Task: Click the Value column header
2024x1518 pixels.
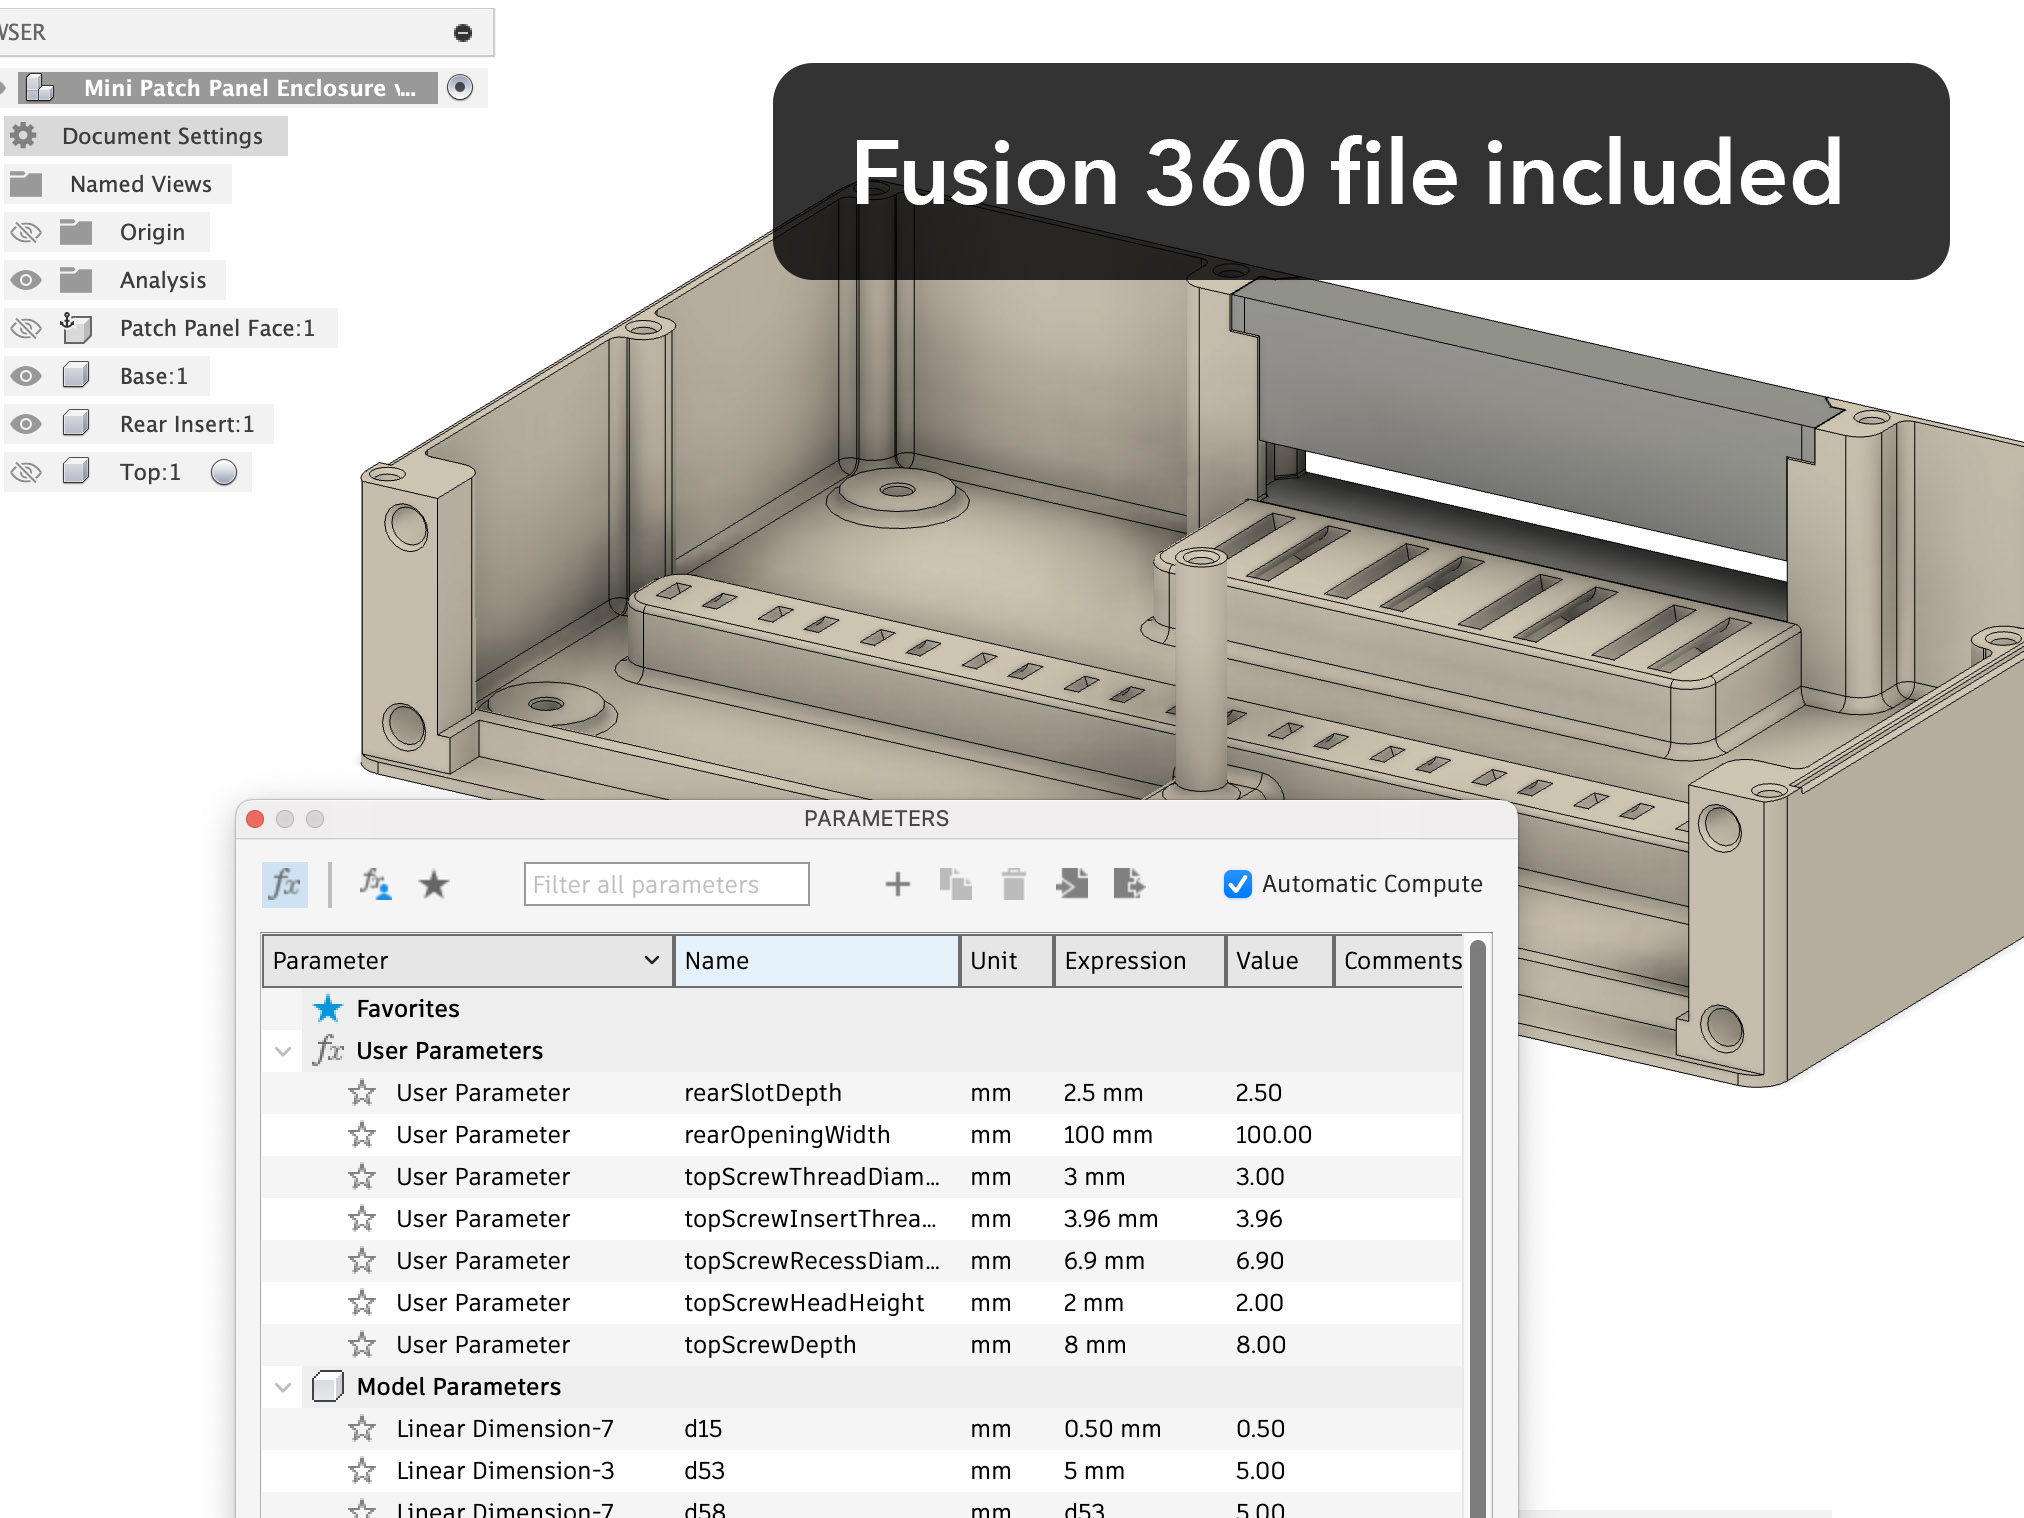Action: pos(1280,960)
